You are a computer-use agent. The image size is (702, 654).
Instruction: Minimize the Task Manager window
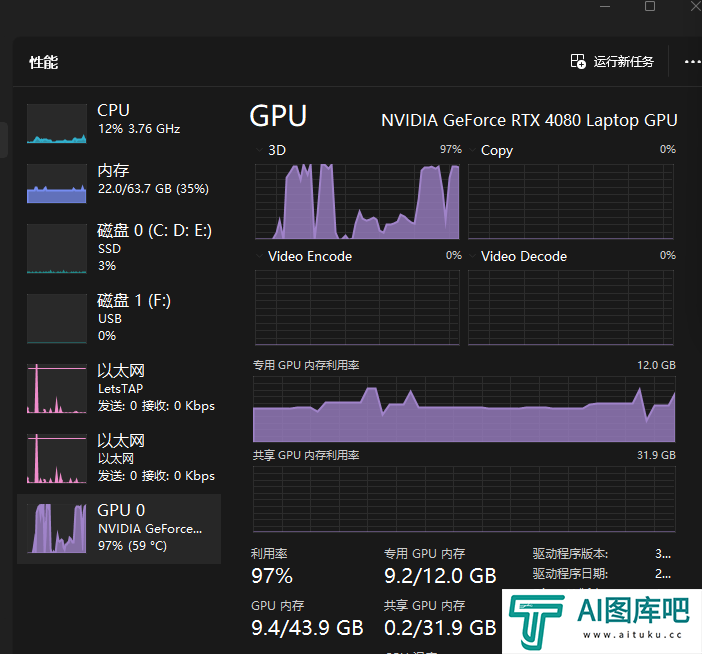coord(605,6)
